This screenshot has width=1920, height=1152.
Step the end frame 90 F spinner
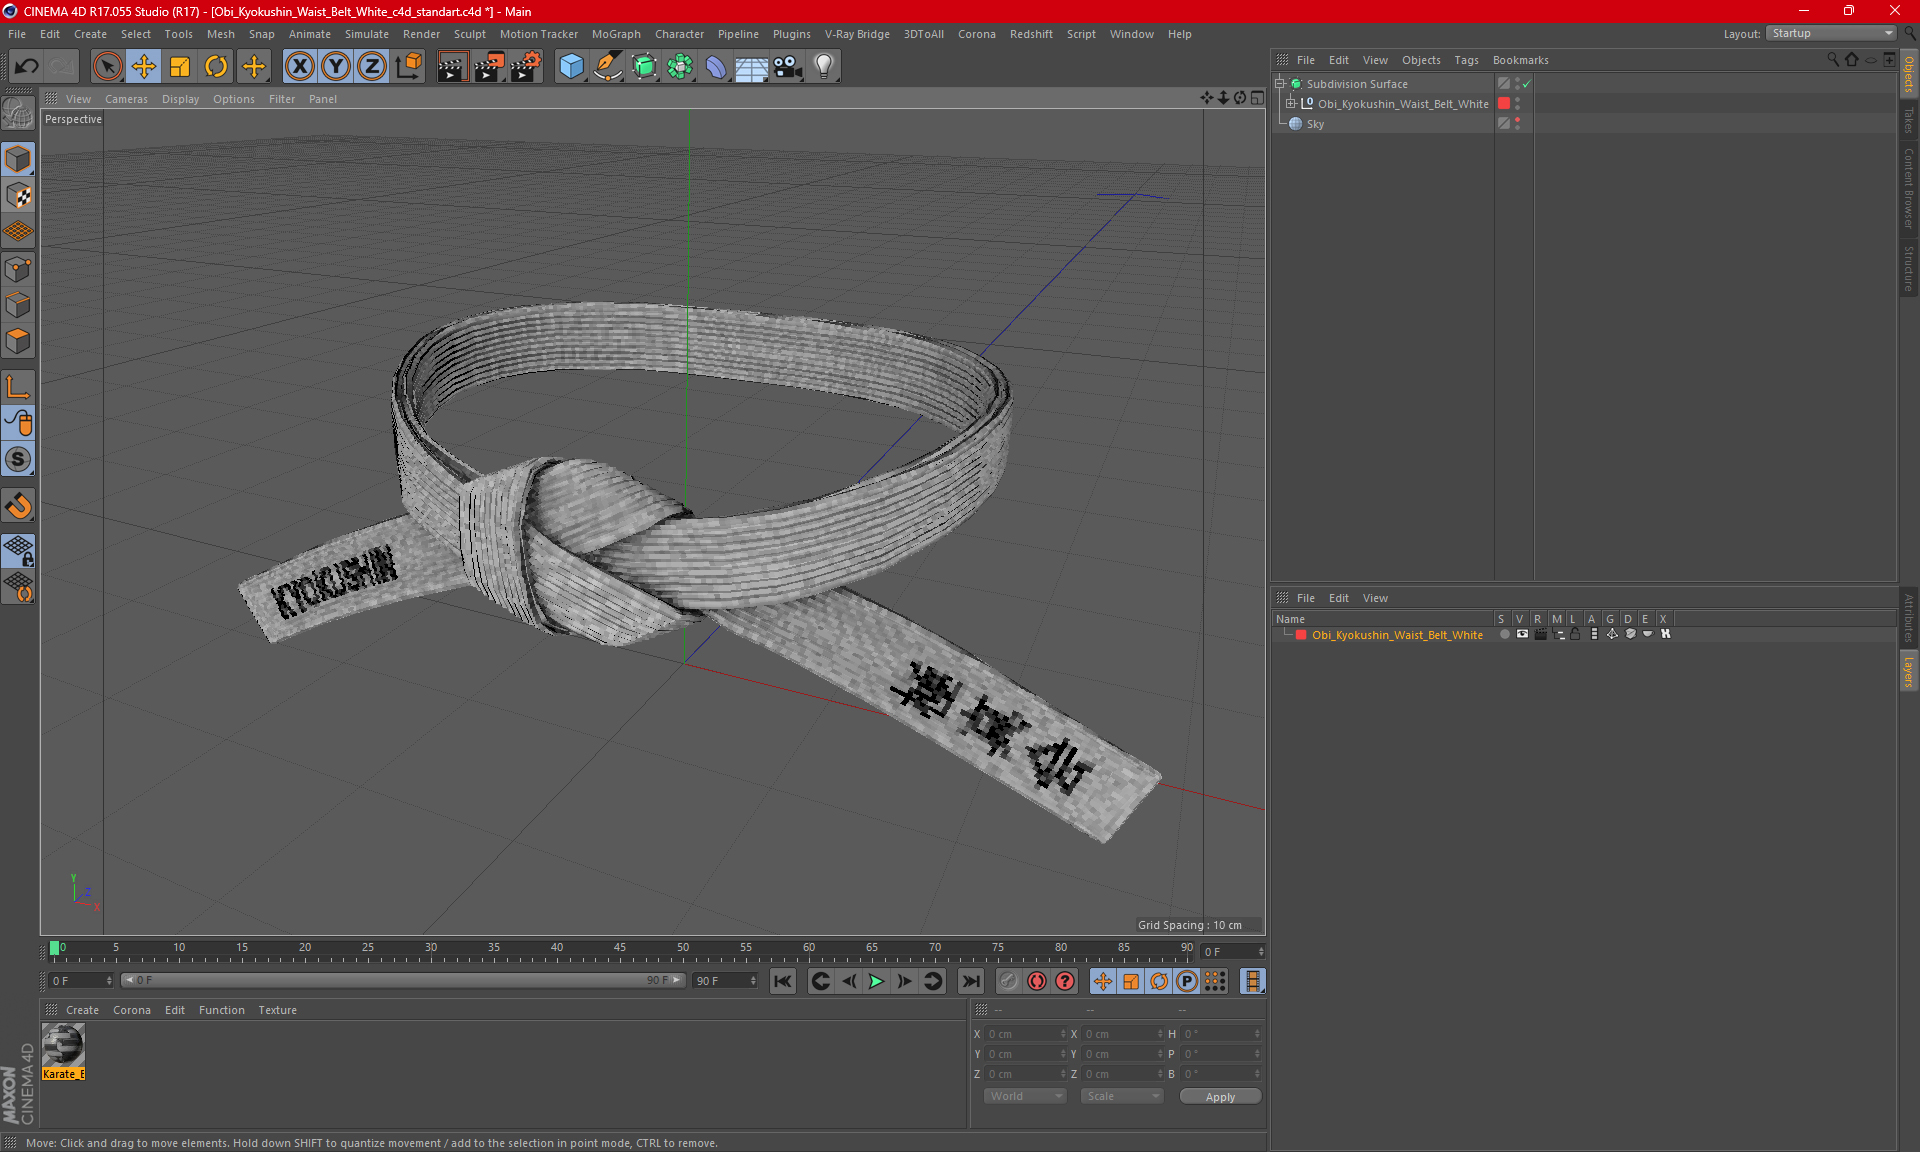(x=753, y=981)
